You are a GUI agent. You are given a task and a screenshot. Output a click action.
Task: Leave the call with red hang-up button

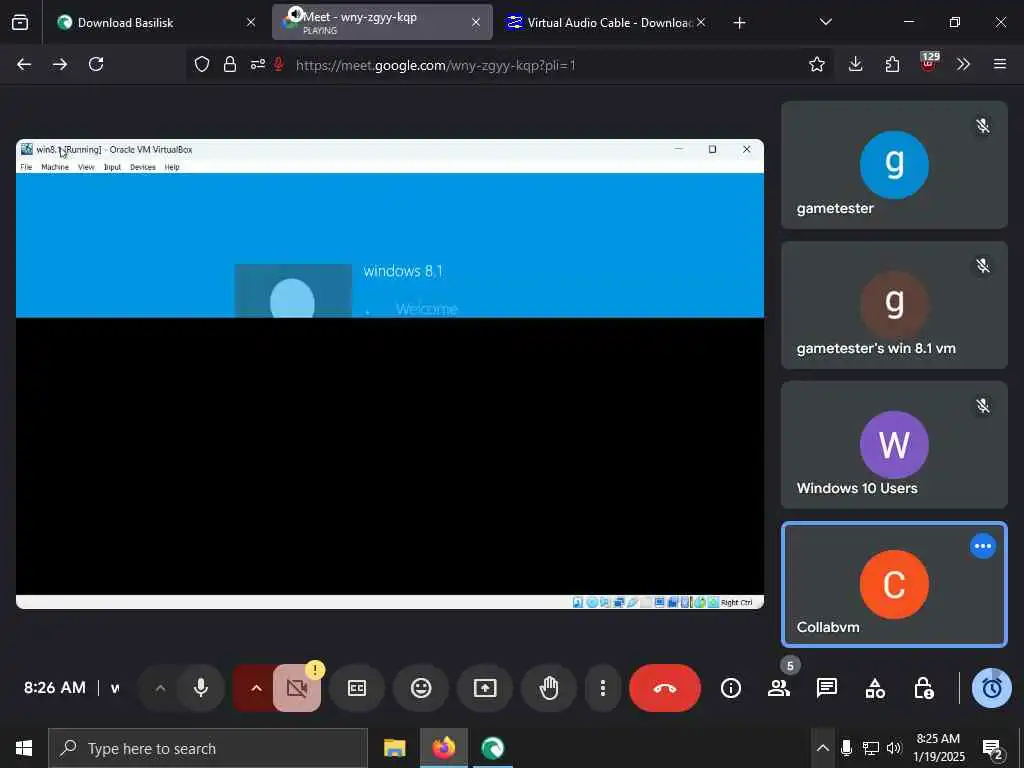pos(665,688)
